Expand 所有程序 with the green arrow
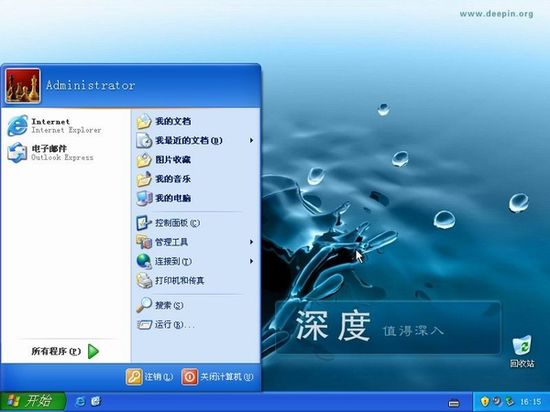Viewport: 550px width, 412px height. 93,351
